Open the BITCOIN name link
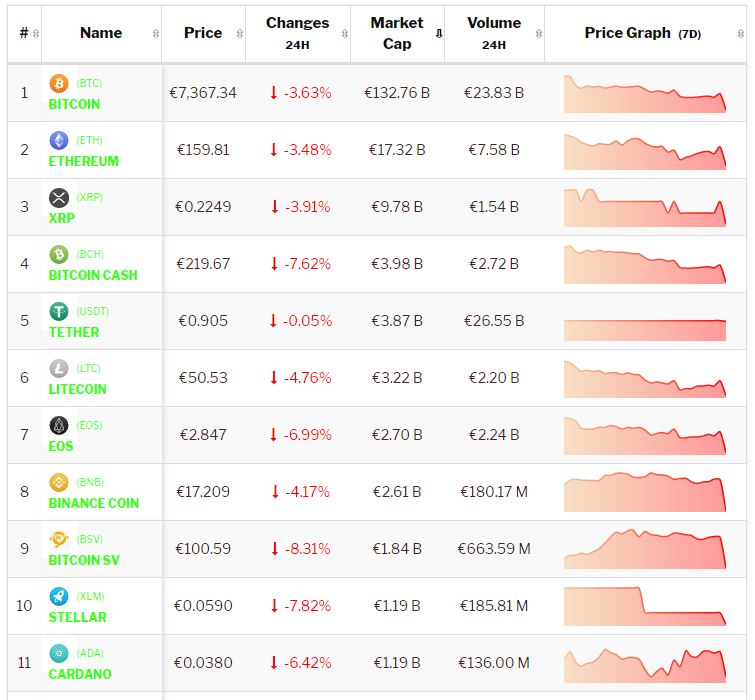755x700 pixels. (74, 104)
